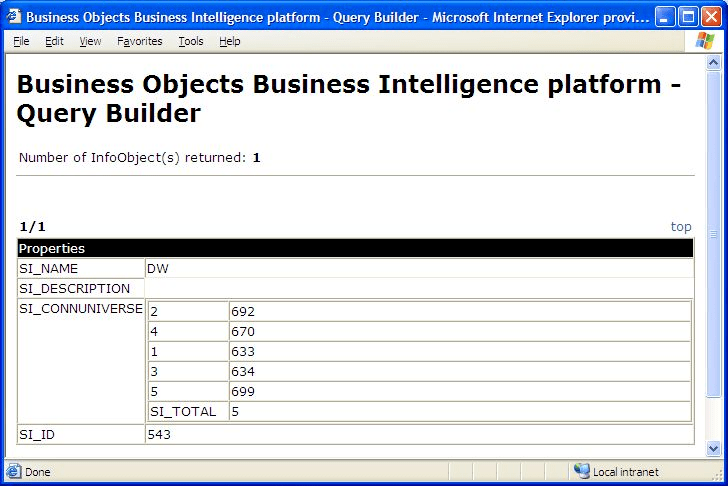728x486 pixels.
Task: Select the DW value cell
Action: click(x=420, y=268)
